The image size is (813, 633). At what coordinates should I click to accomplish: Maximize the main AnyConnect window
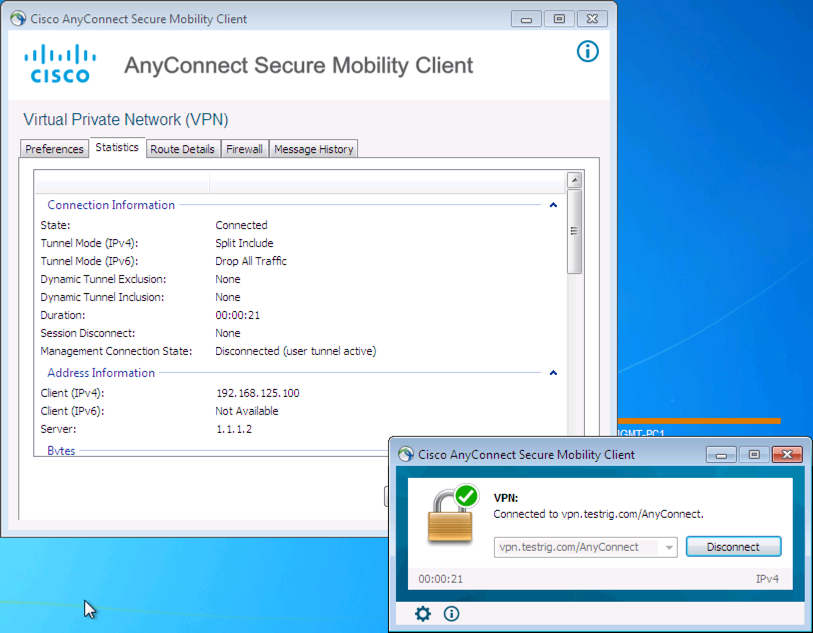click(x=559, y=19)
